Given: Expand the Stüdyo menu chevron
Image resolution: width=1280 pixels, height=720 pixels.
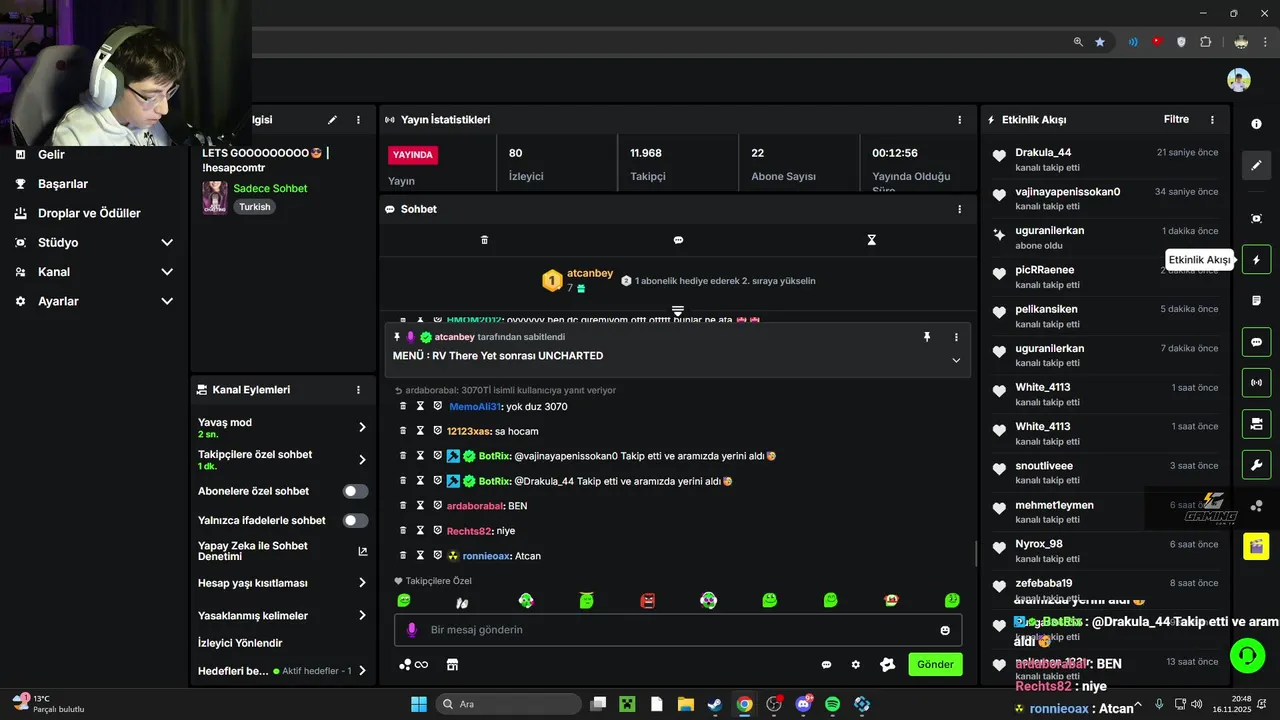Looking at the screenshot, I should pyautogui.click(x=167, y=242).
